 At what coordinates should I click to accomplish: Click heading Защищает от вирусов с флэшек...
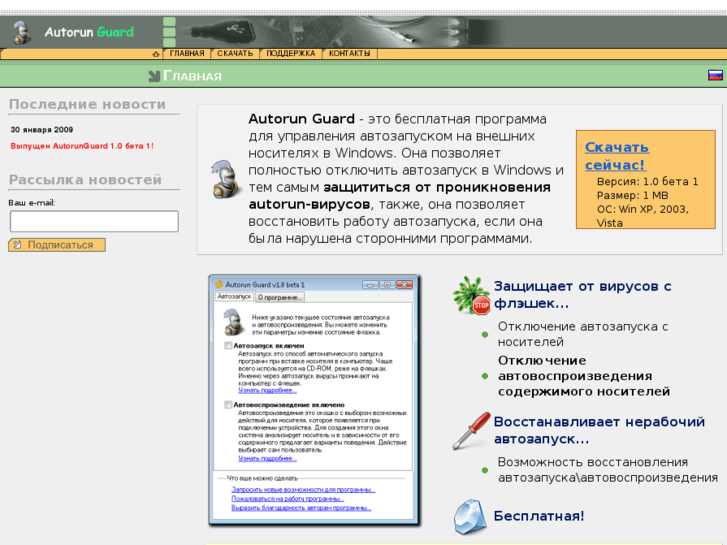[x=582, y=295]
